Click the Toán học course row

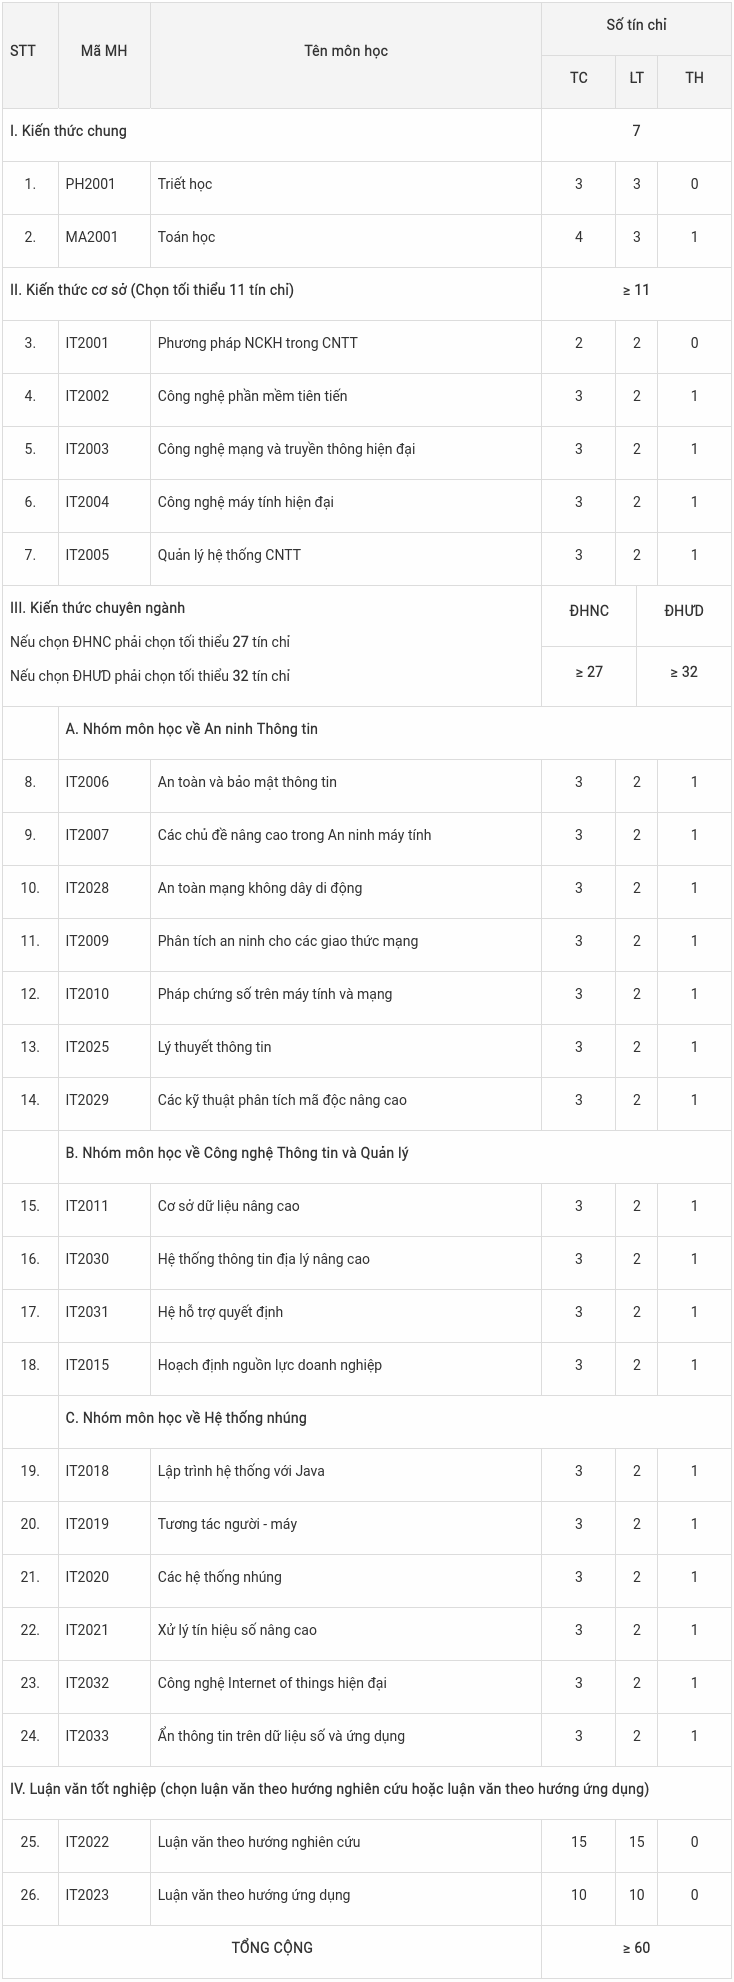pos(187,237)
